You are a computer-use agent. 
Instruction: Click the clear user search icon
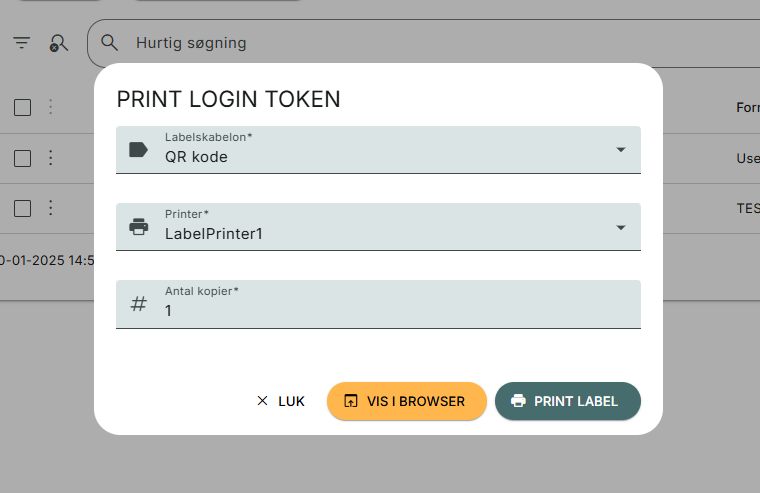click(x=59, y=43)
